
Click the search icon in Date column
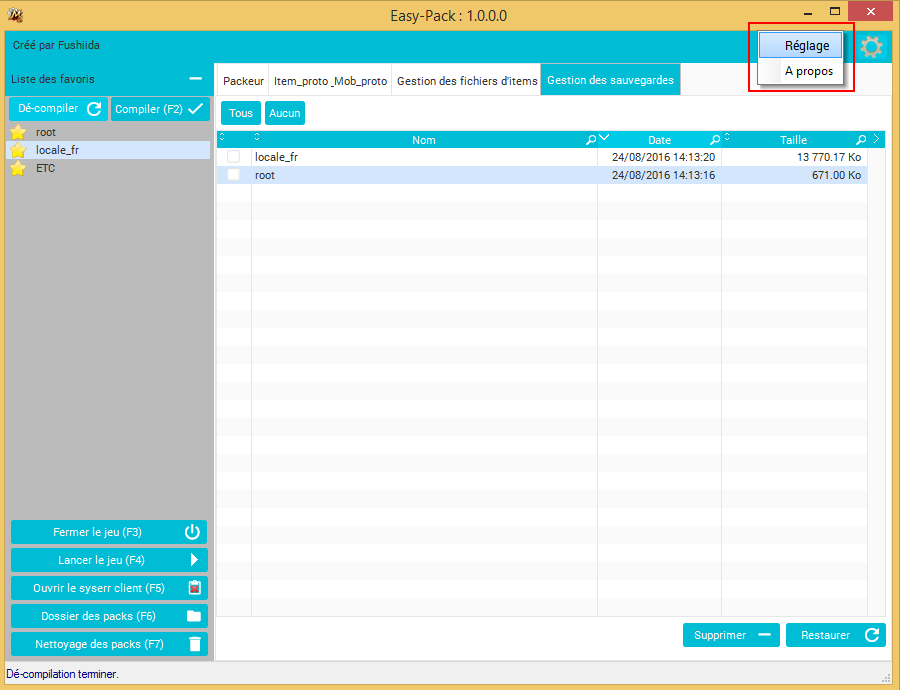[x=715, y=139]
